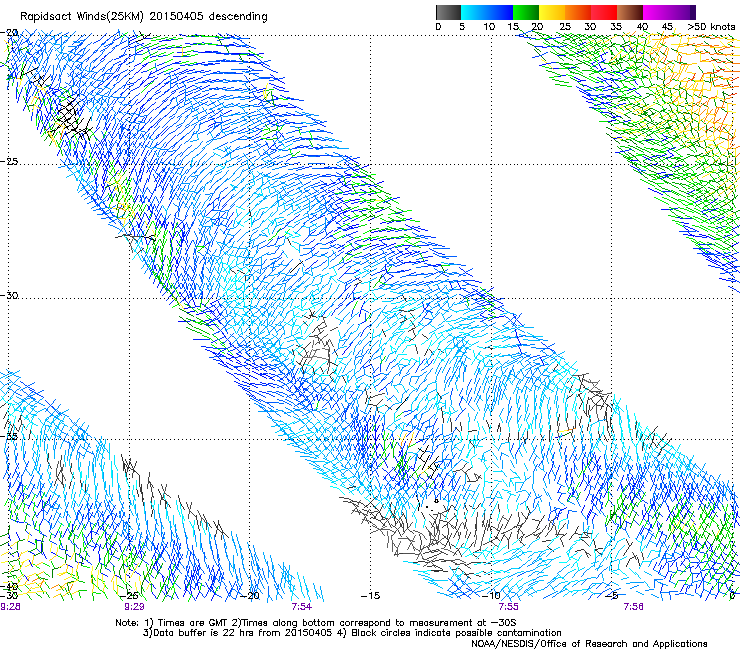Image resolution: width=740 pixels, height=650 pixels.
Task: Click the blue 10-15 knots legend segment
Action: click(500, 12)
